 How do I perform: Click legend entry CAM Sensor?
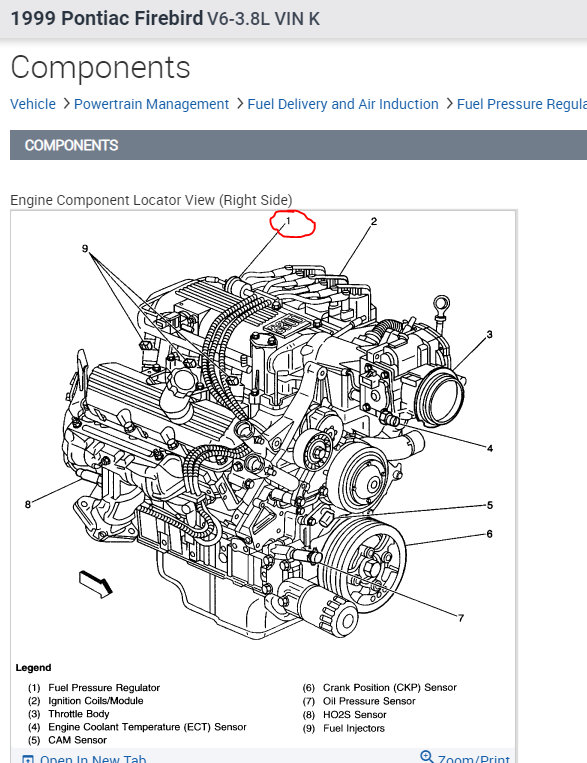[x=77, y=740]
